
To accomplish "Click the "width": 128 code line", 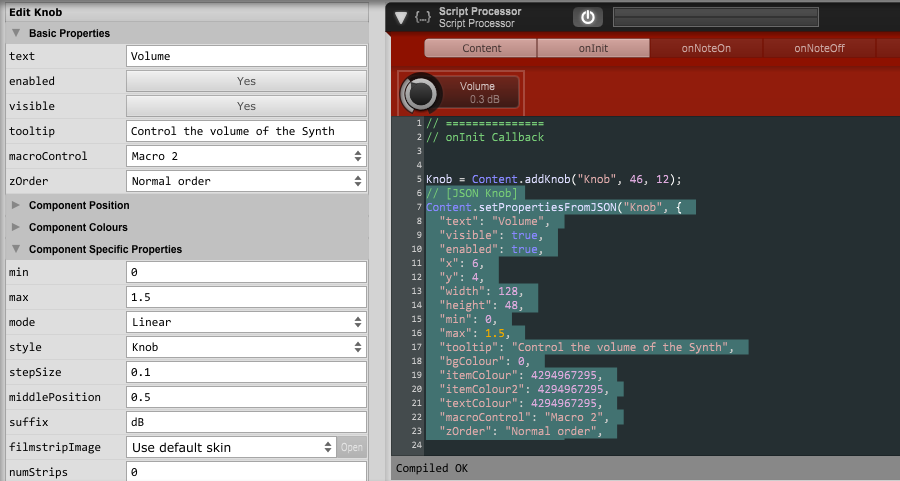I will 481,291.
